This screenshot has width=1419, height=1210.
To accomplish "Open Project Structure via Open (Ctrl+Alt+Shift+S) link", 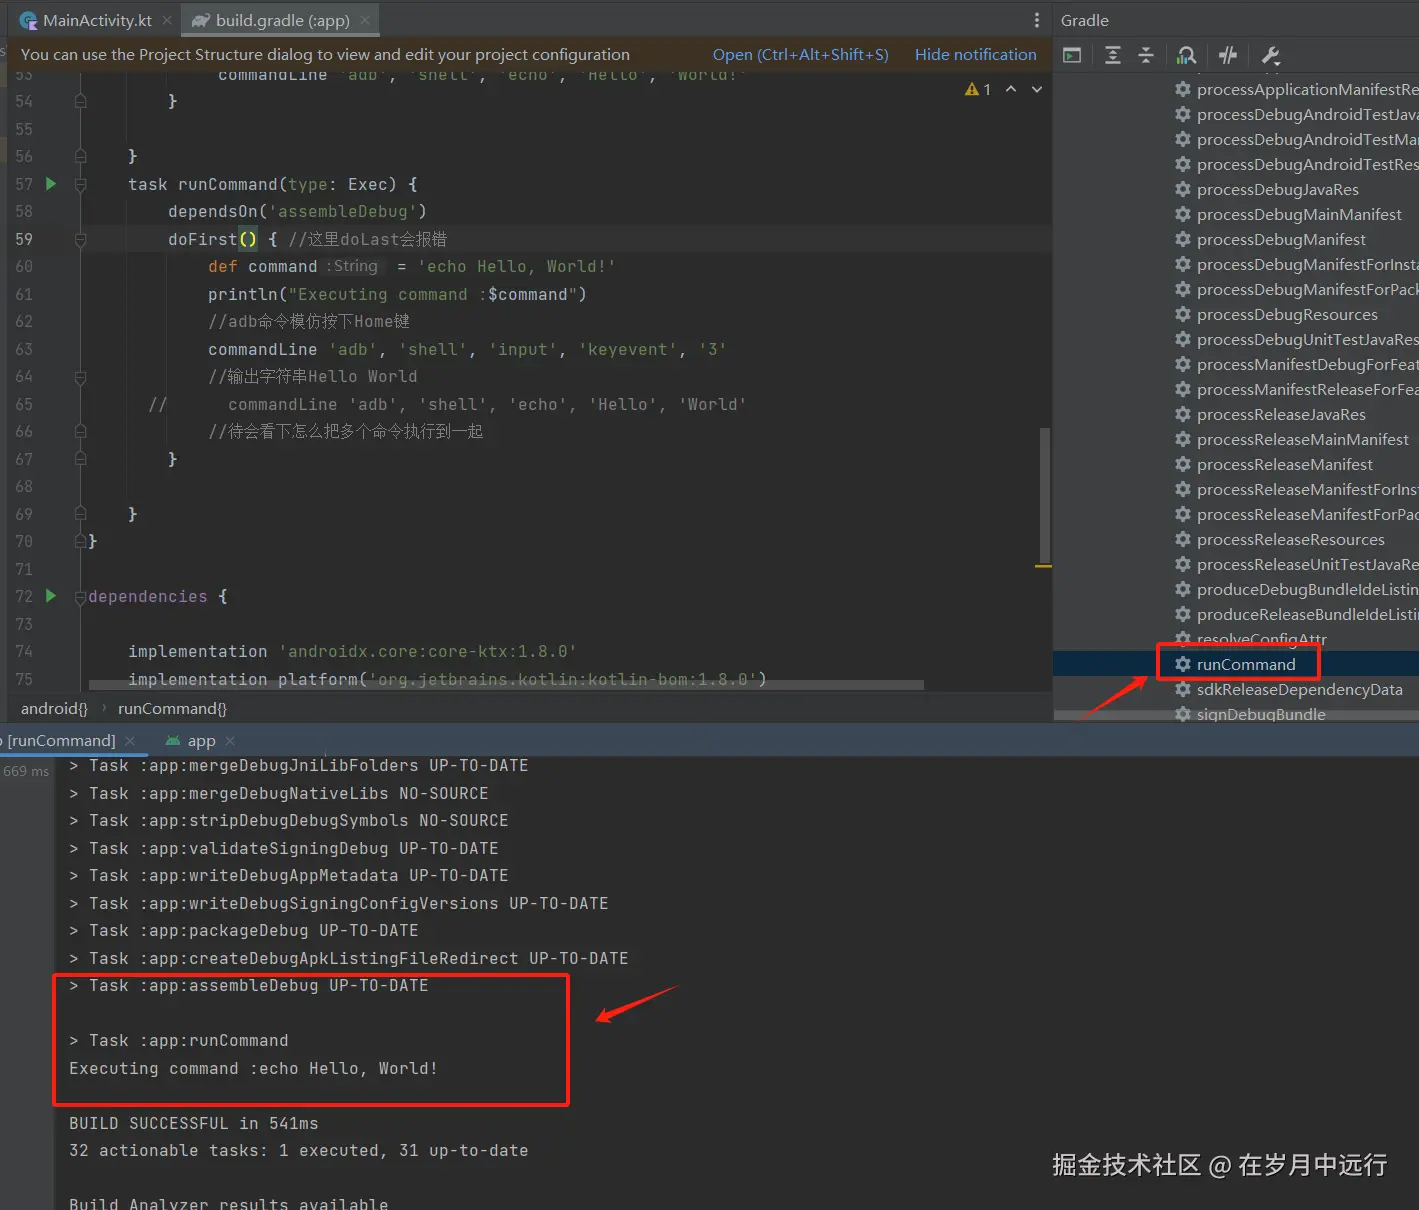I will (800, 54).
